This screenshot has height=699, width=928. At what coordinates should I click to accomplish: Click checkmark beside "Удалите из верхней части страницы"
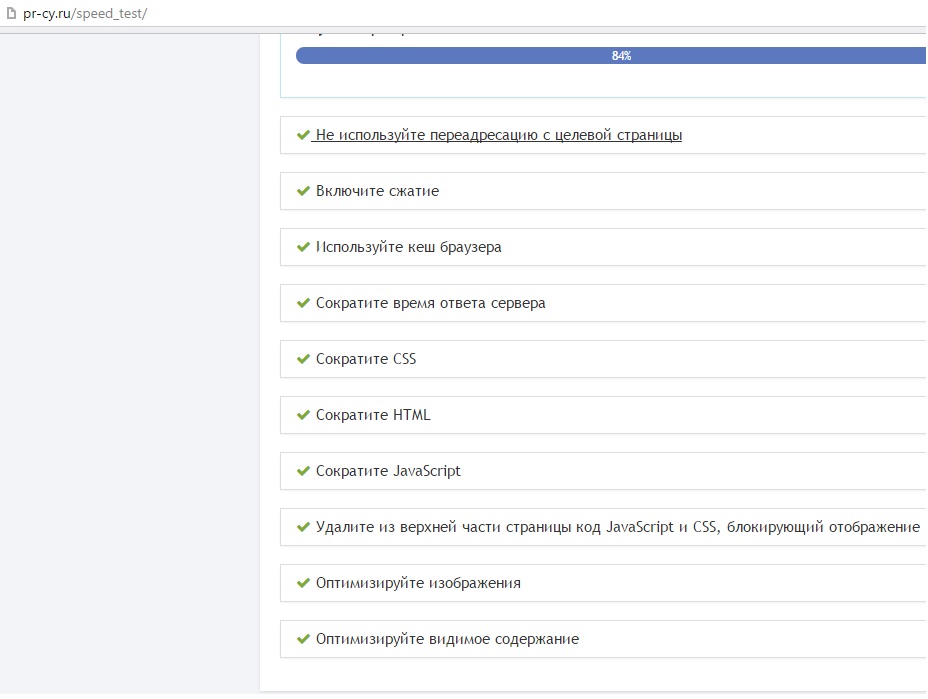(303, 527)
